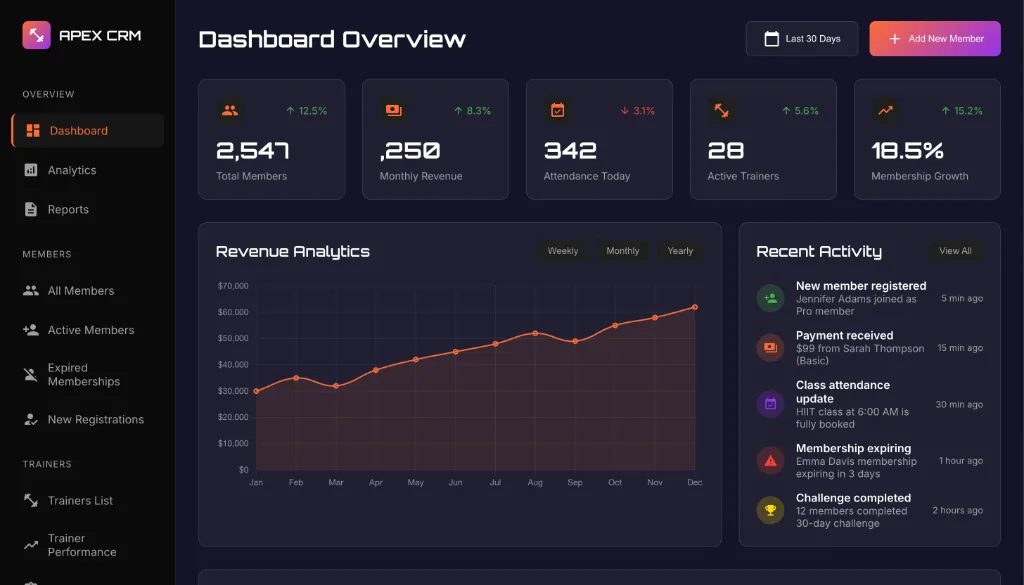Switch chart to Weekly view

click(562, 251)
